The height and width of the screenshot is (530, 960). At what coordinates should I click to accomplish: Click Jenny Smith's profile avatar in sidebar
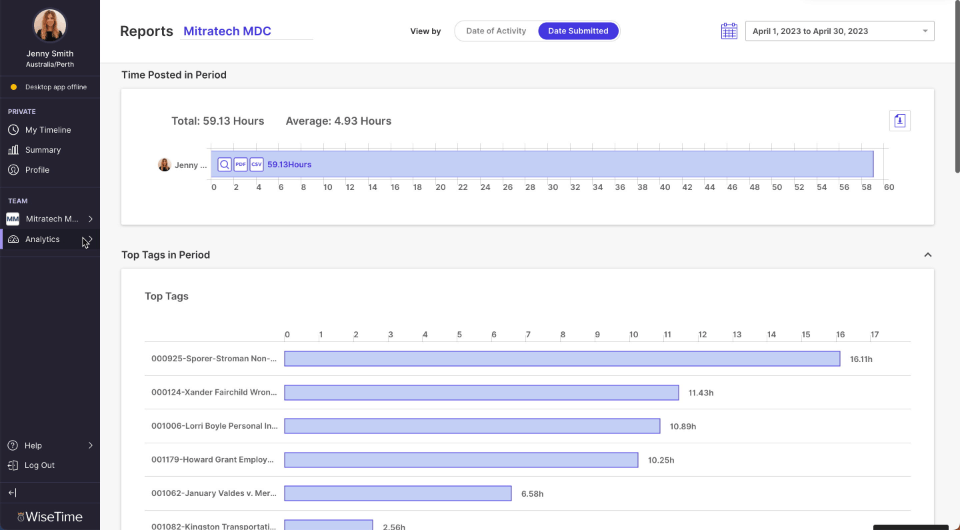click(x=50, y=25)
